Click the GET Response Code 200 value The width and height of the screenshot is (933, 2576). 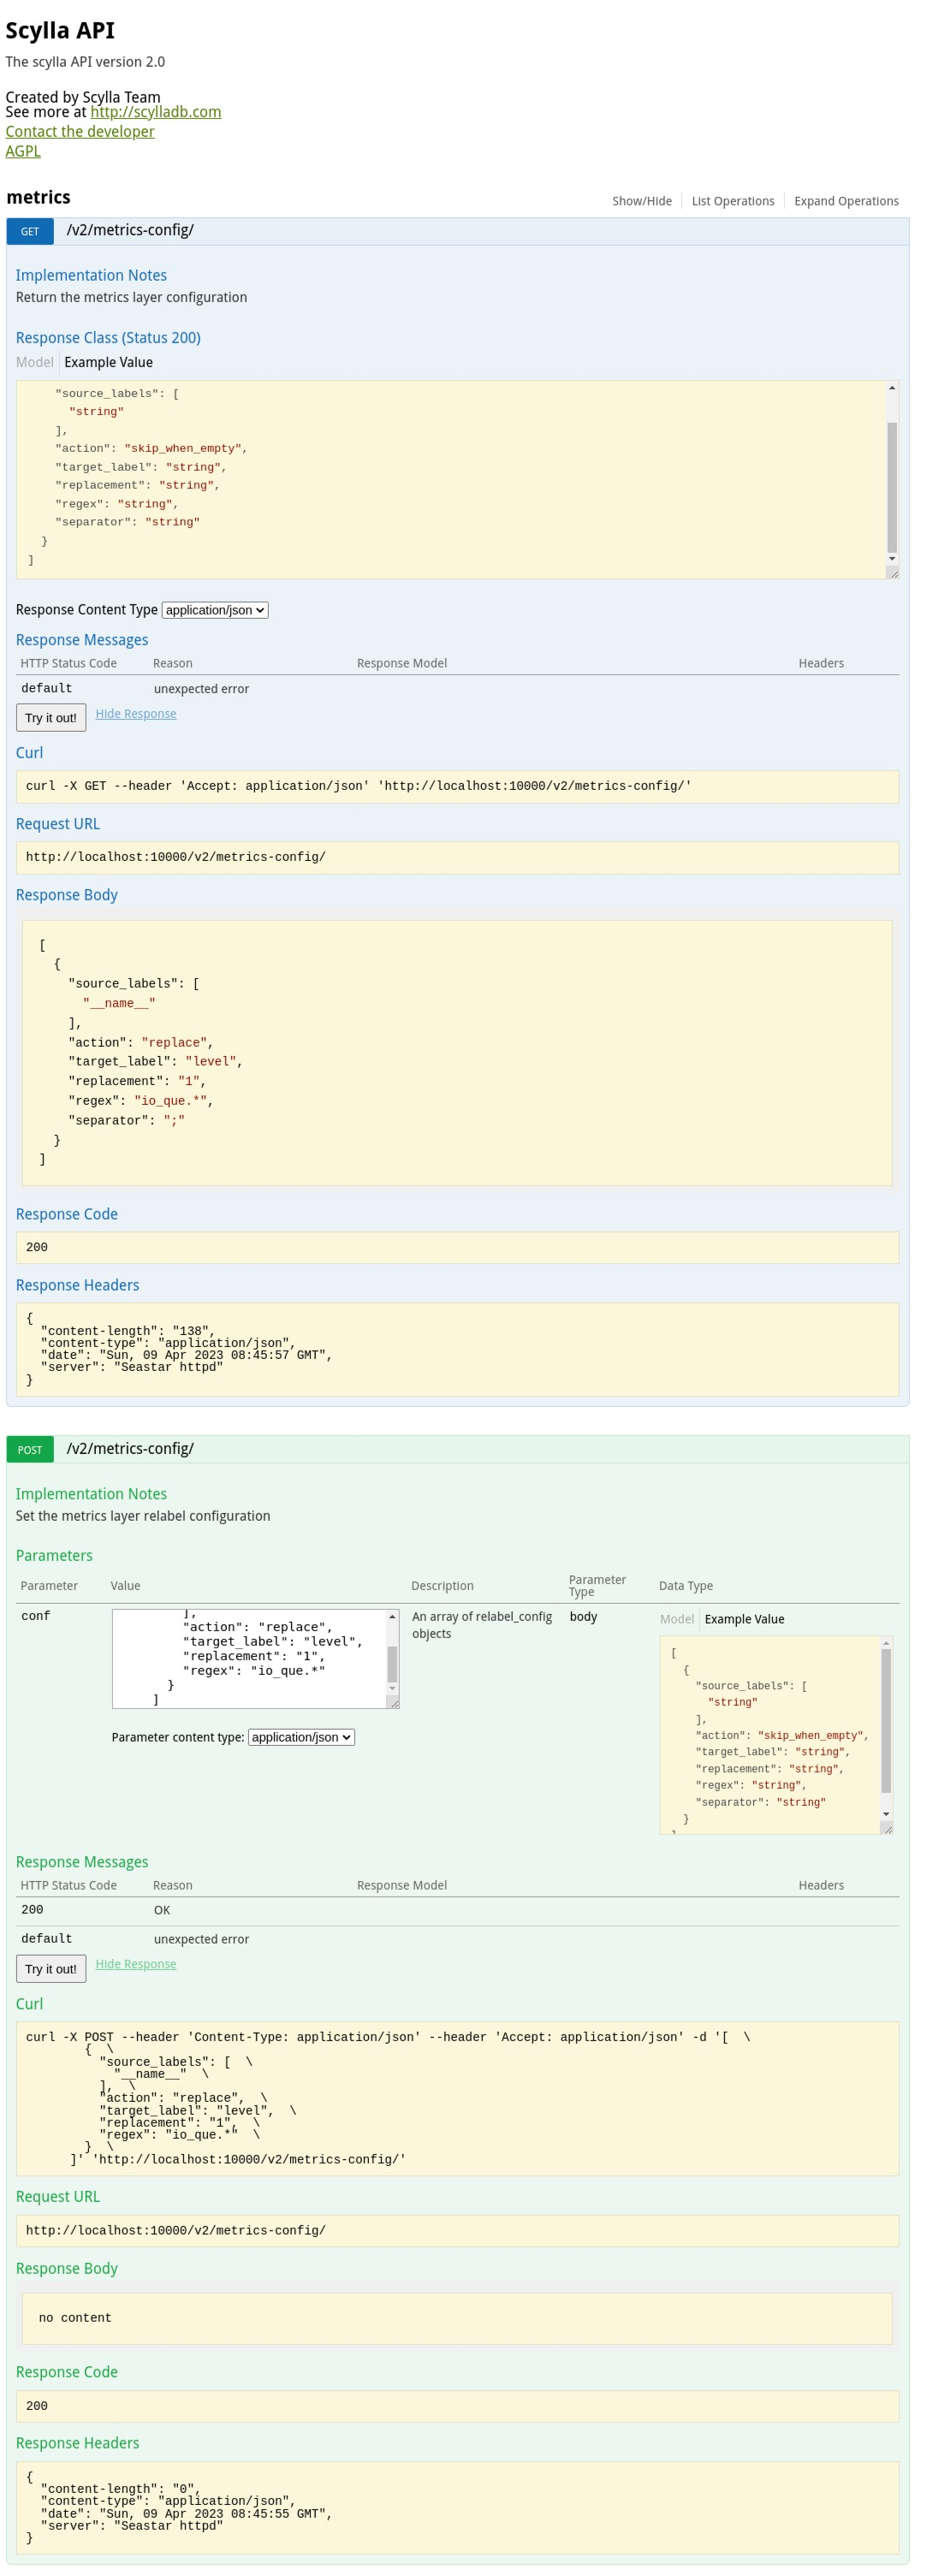(37, 1247)
